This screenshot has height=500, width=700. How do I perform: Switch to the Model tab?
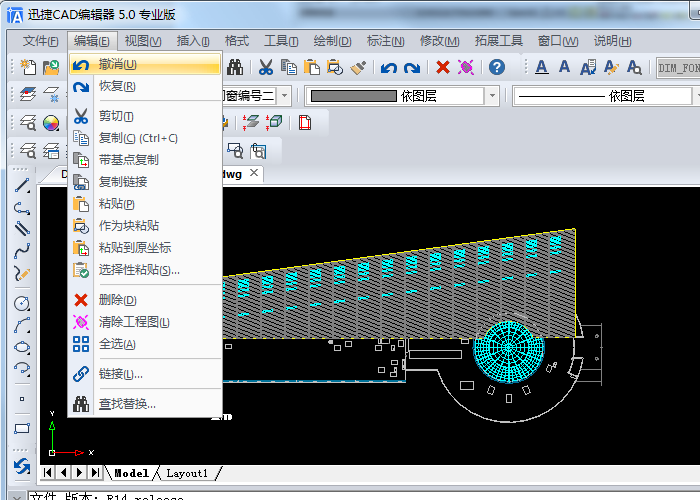point(131,473)
